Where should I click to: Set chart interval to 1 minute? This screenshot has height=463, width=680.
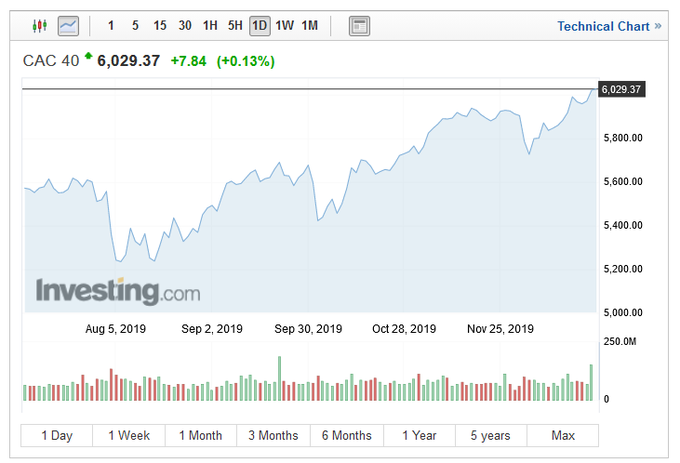pos(111,26)
